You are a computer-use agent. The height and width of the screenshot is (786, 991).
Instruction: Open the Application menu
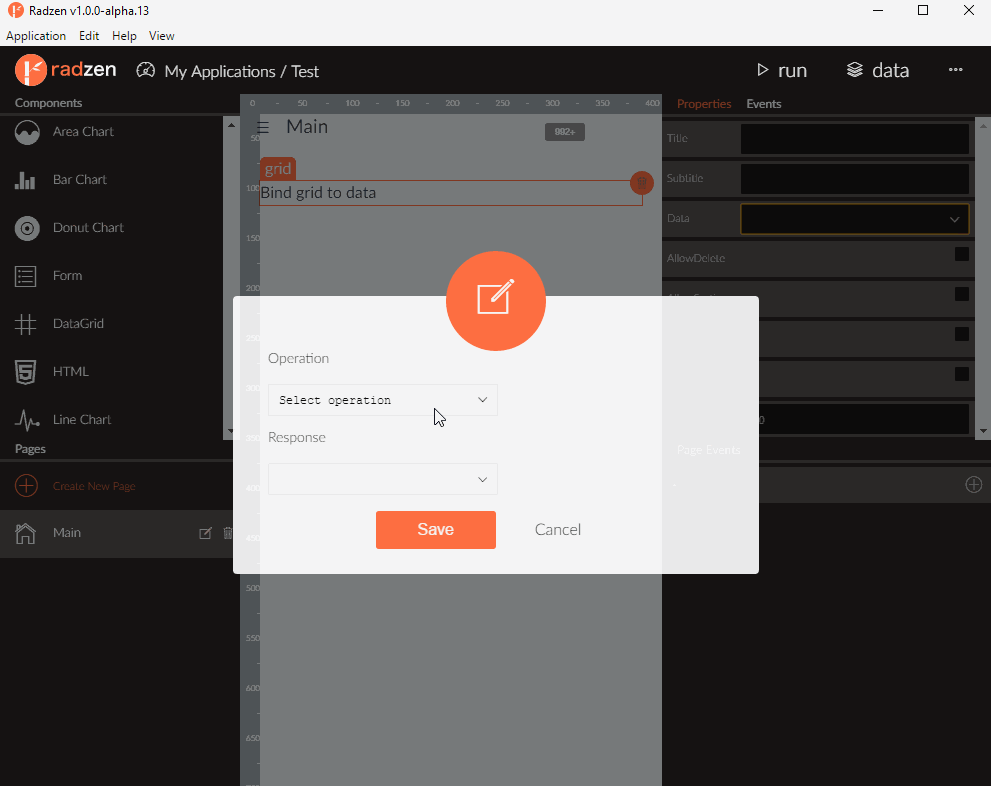pyautogui.click(x=36, y=35)
